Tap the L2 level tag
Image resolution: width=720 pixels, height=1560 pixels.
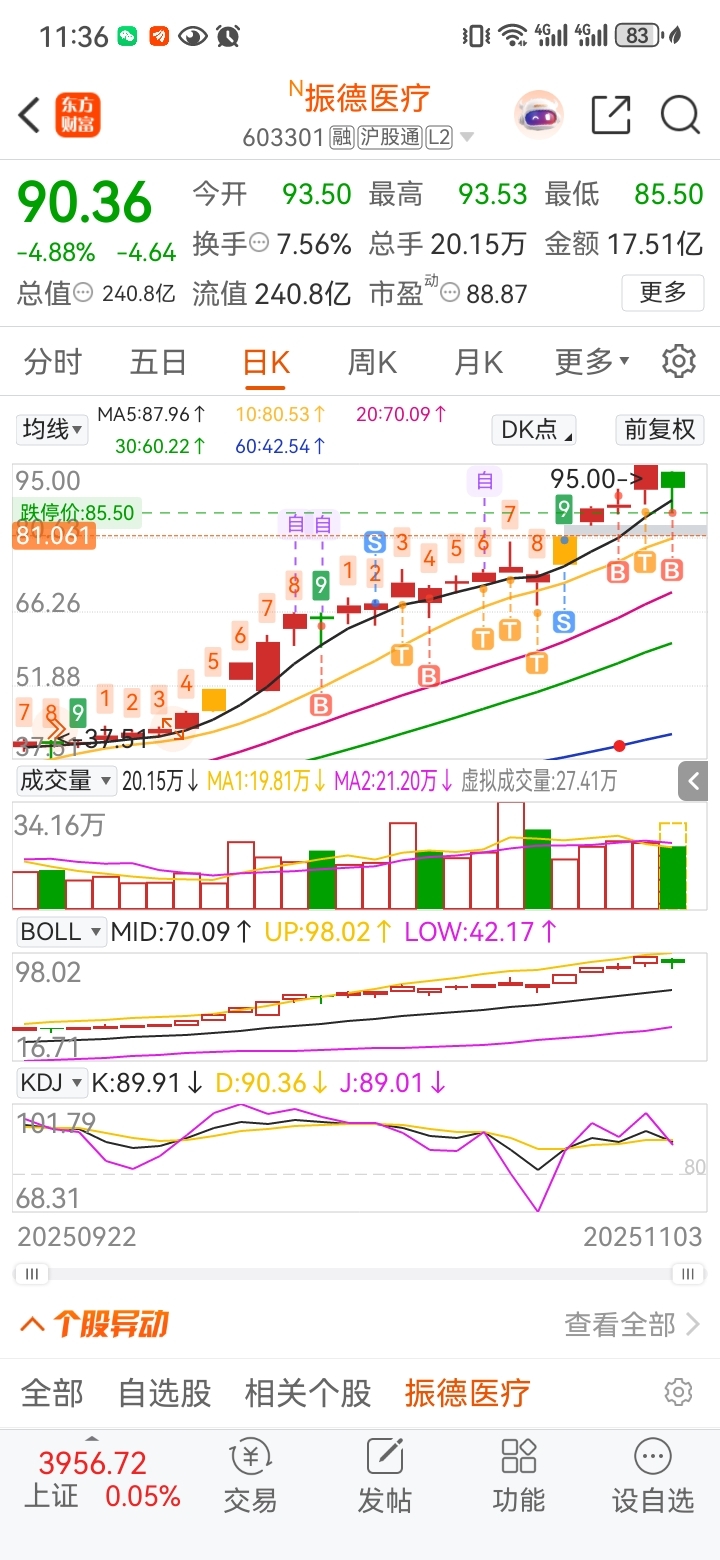pos(438,138)
